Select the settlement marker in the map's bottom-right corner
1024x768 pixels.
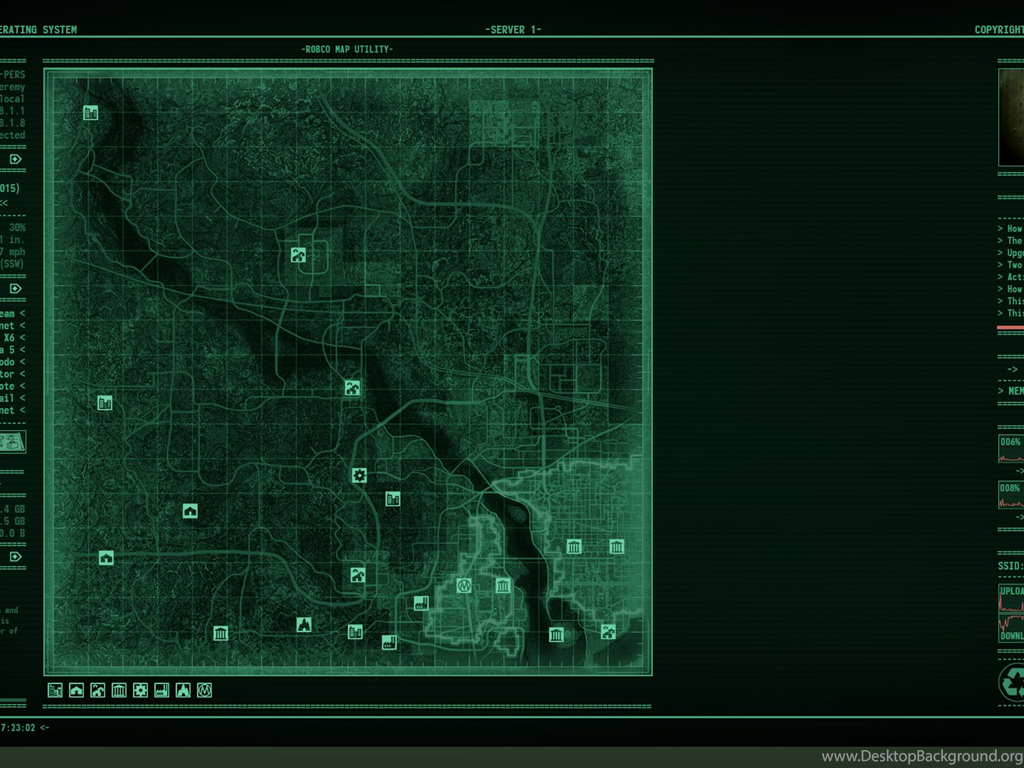pos(608,632)
